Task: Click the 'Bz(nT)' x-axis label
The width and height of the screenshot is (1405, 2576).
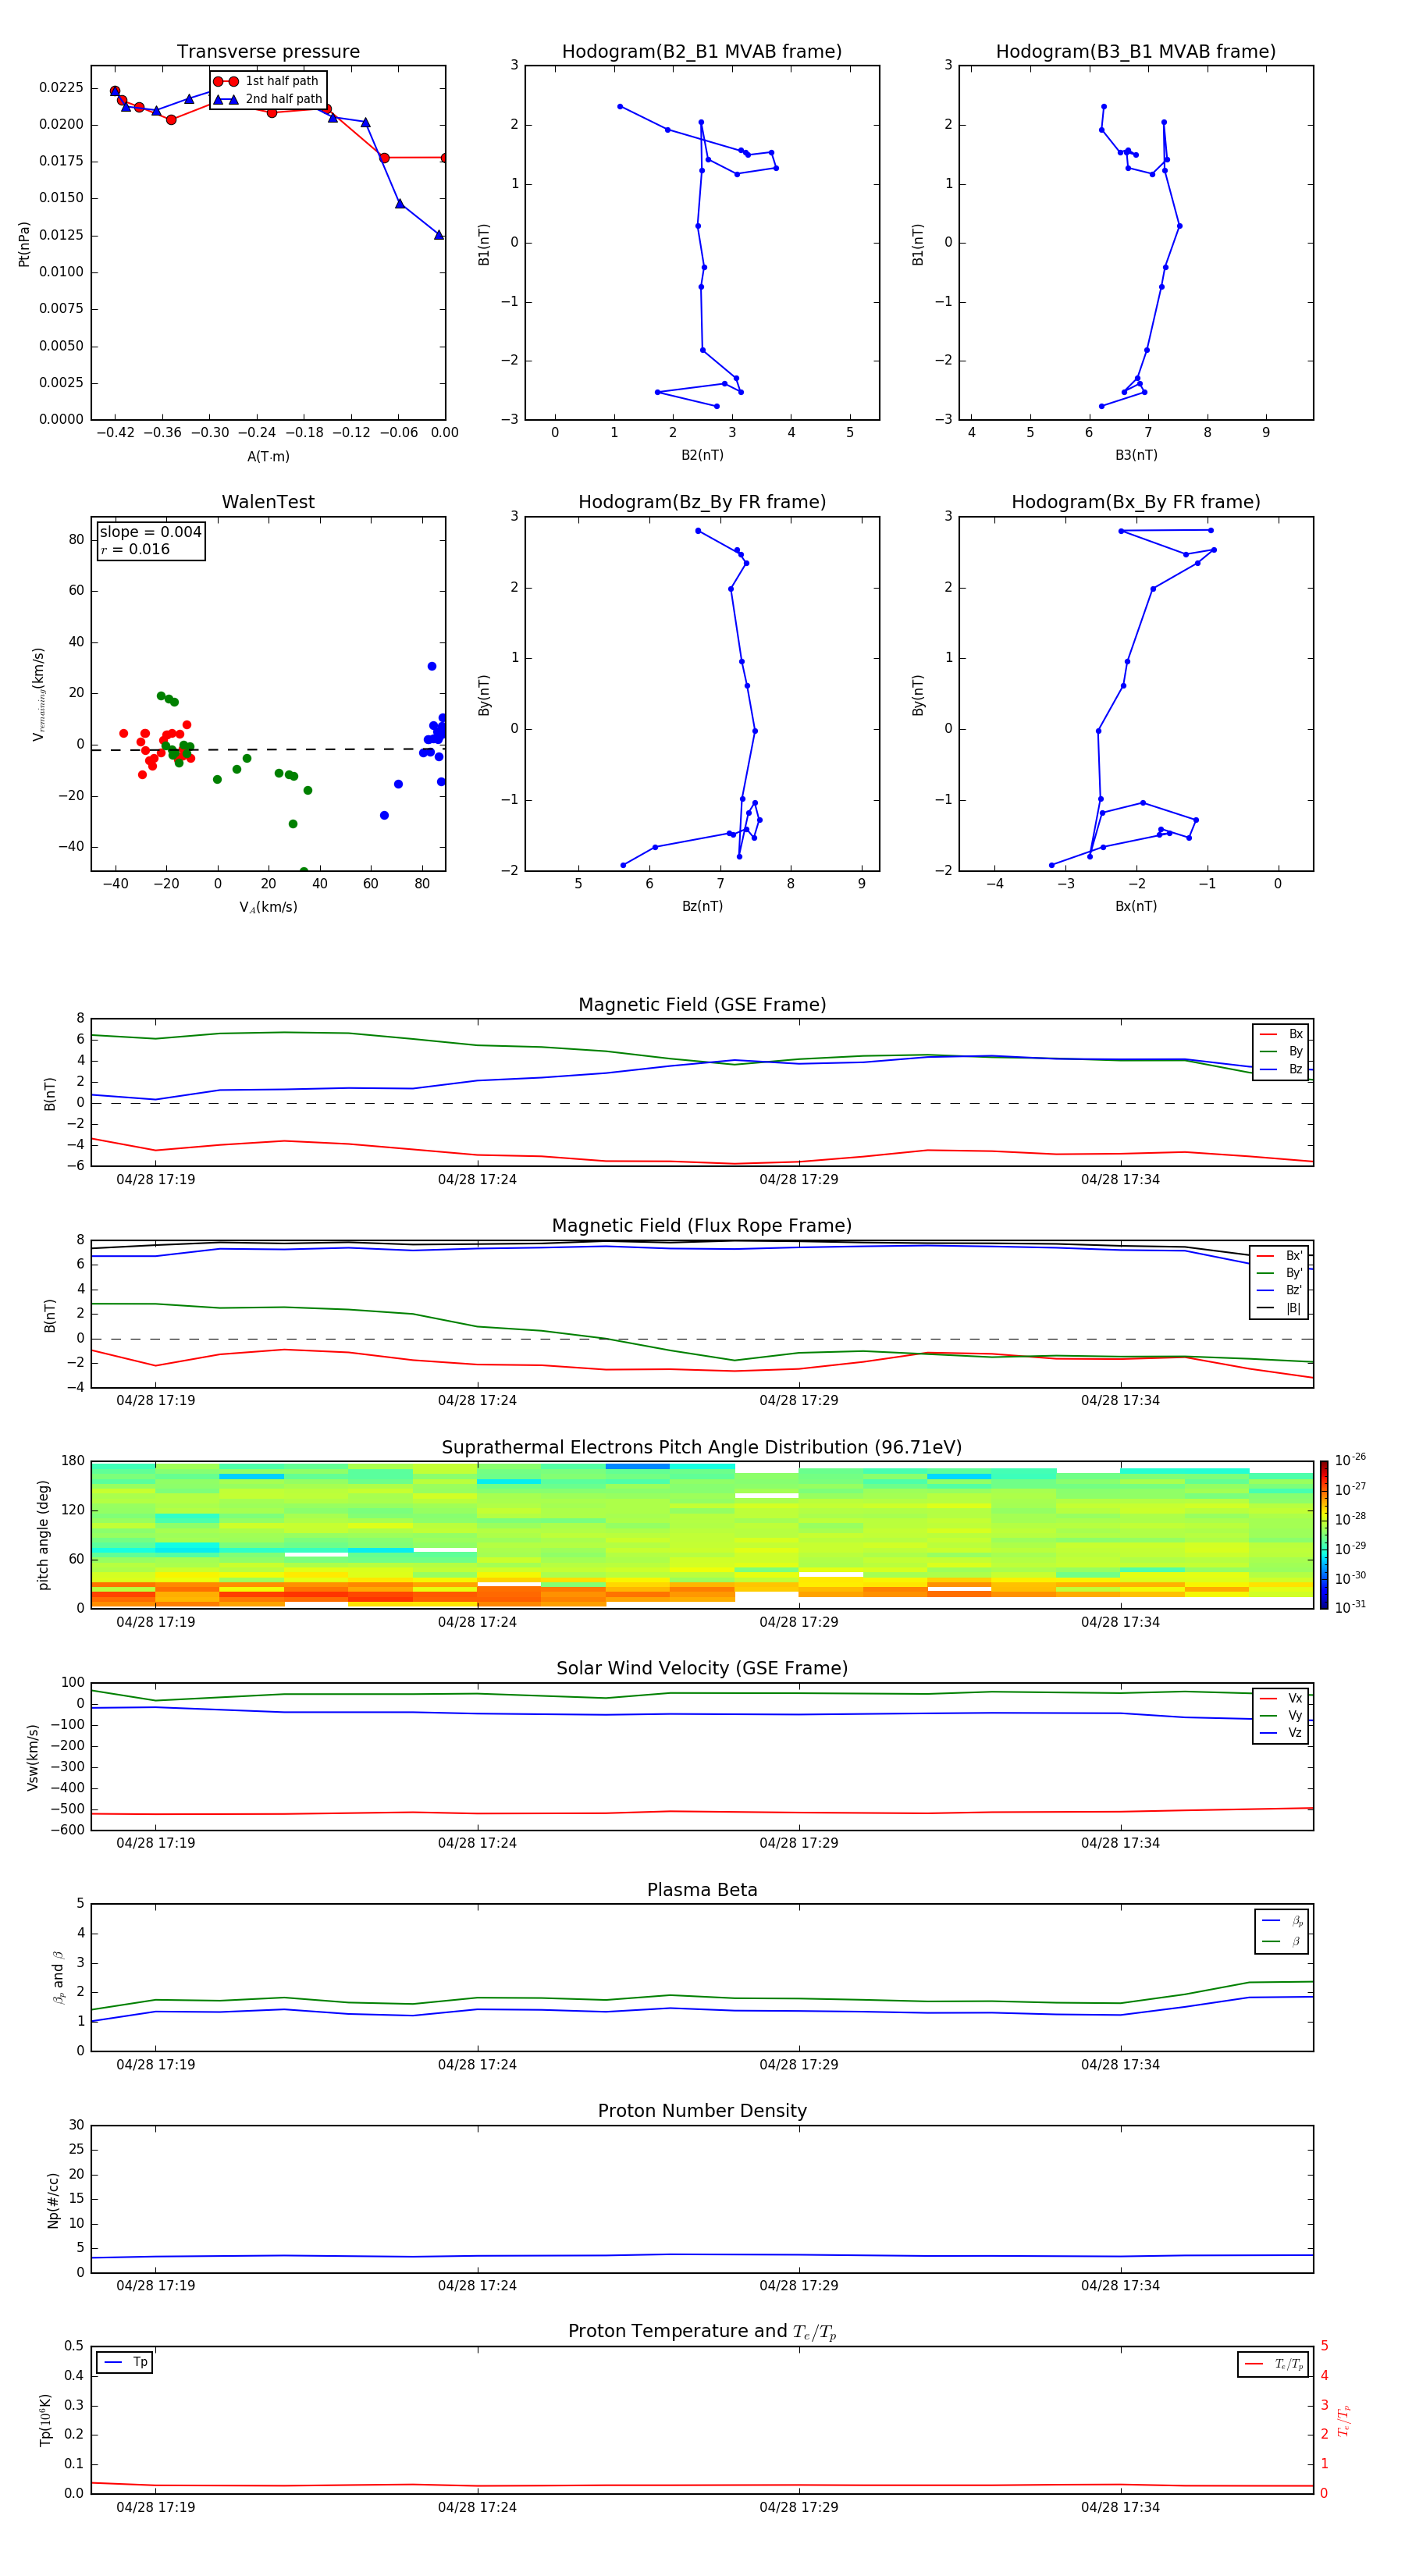Action: (x=702, y=907)
